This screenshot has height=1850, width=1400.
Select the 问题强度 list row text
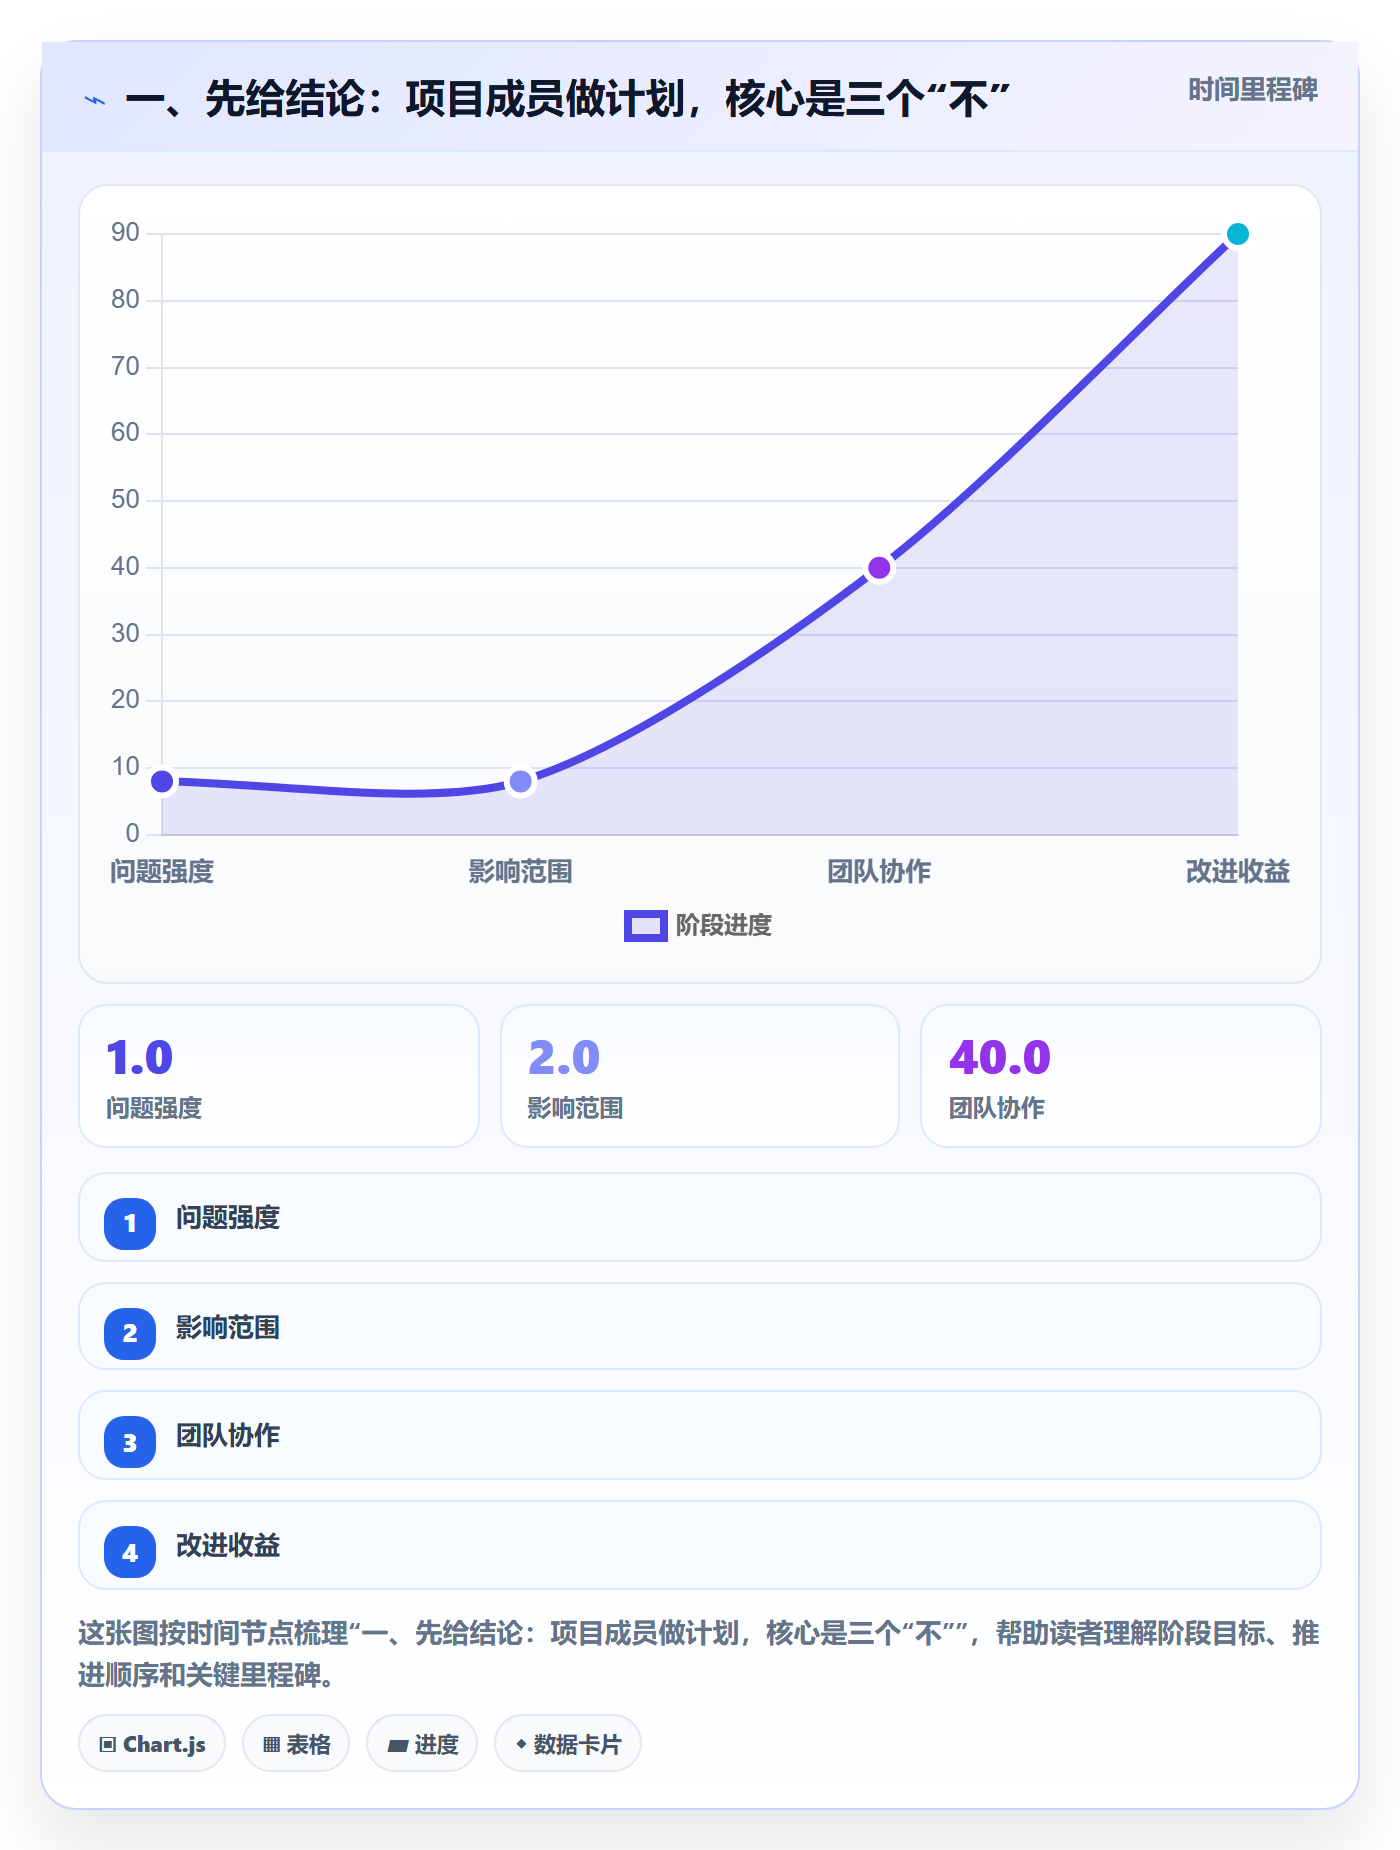(x=228, y=1218)
